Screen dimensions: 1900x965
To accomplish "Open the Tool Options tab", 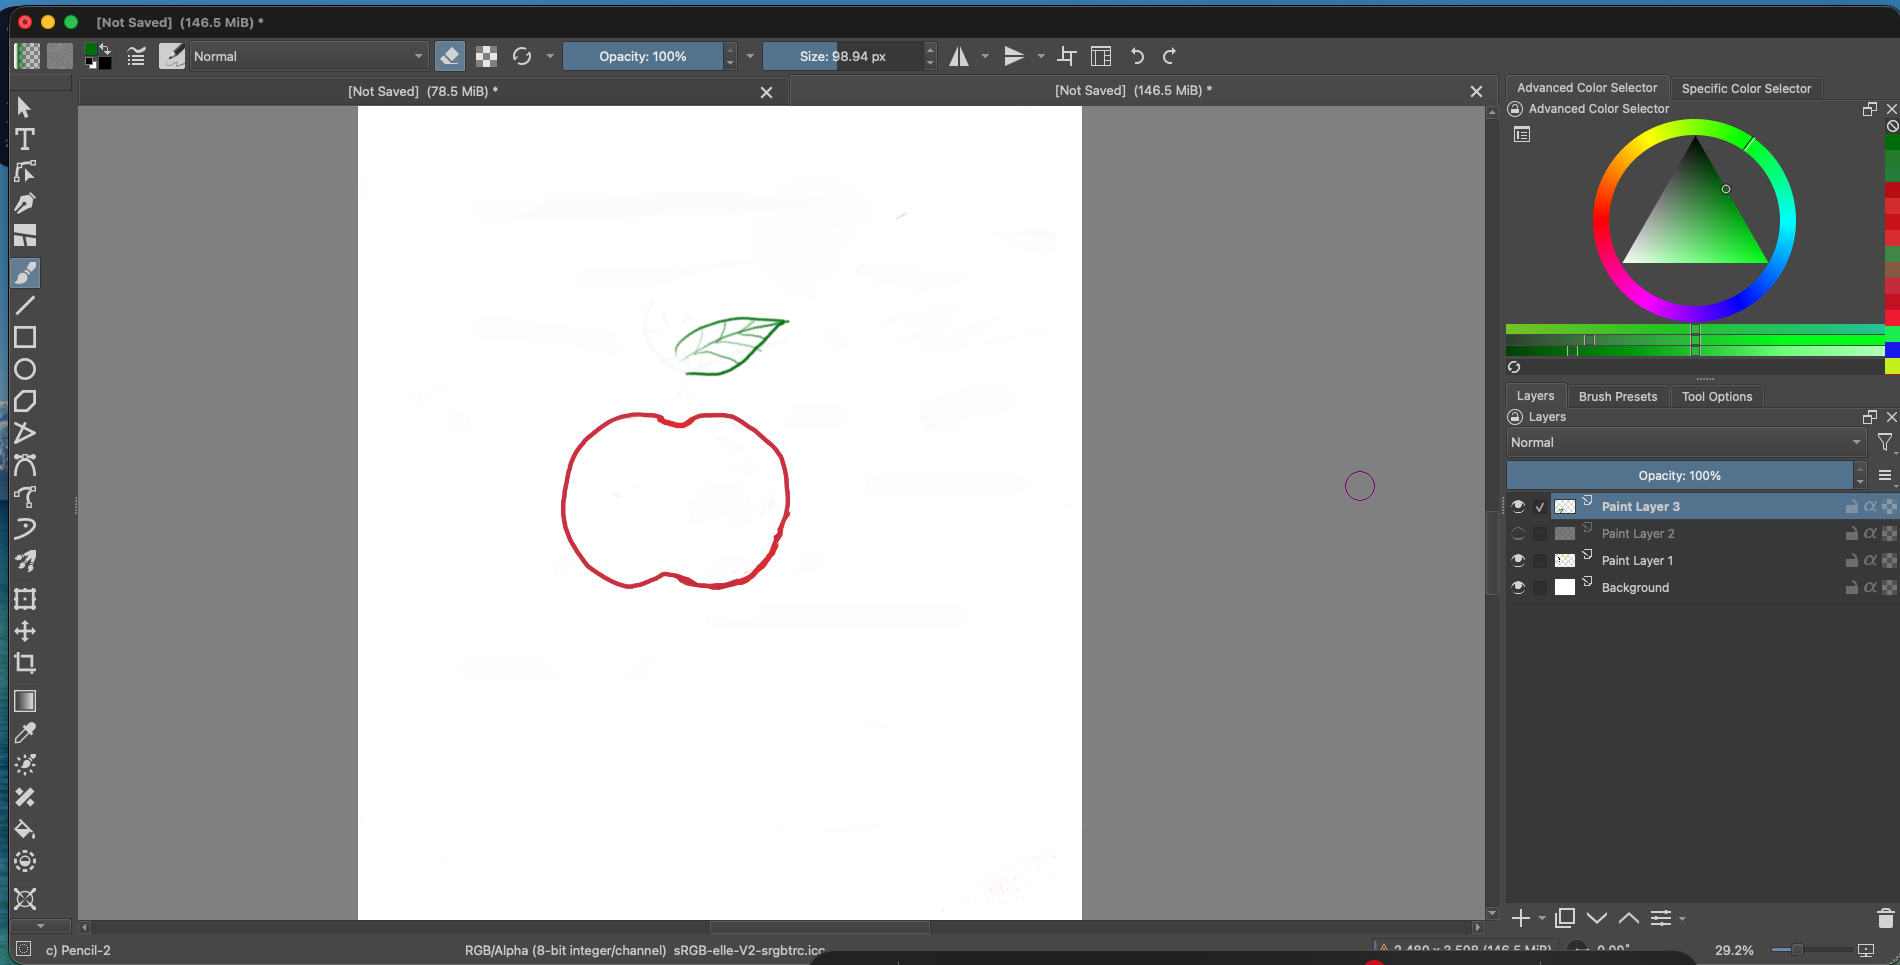I will pyautogui.click(x=1717, y=396).
